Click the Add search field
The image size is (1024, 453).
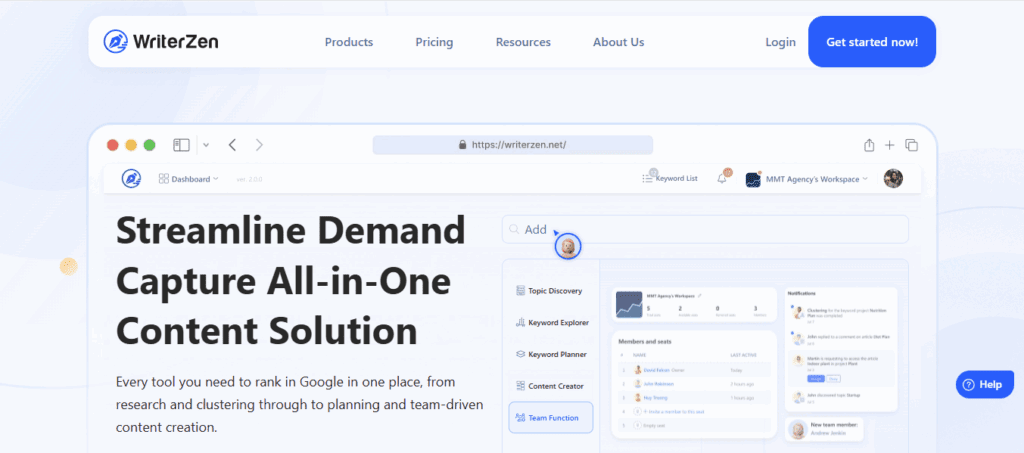pyautogui.click(x=705, y=229)
